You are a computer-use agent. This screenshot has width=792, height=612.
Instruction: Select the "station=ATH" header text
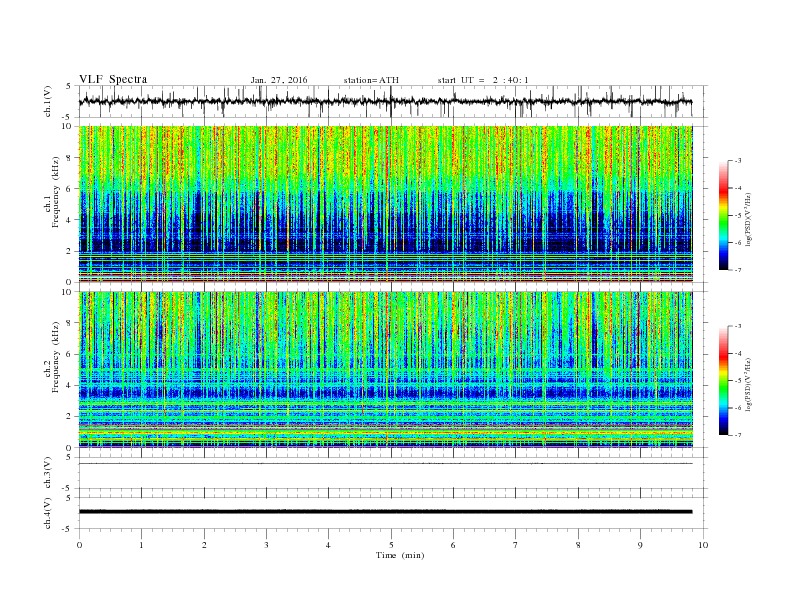pyautogui.click(x=371, y=80)
